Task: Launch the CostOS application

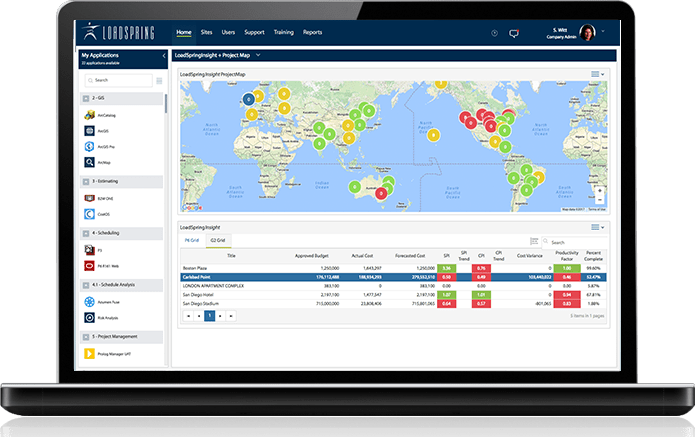Action: (97, 214)
